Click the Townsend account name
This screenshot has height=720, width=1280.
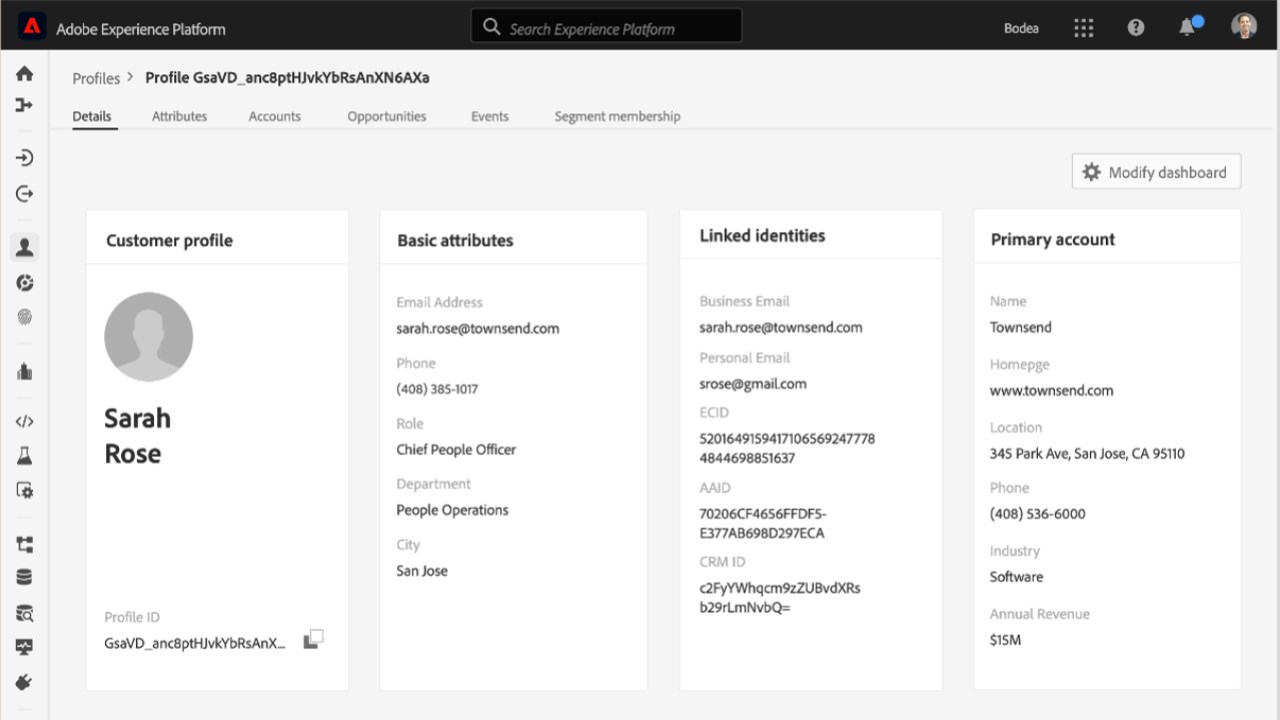[1021, 327]
